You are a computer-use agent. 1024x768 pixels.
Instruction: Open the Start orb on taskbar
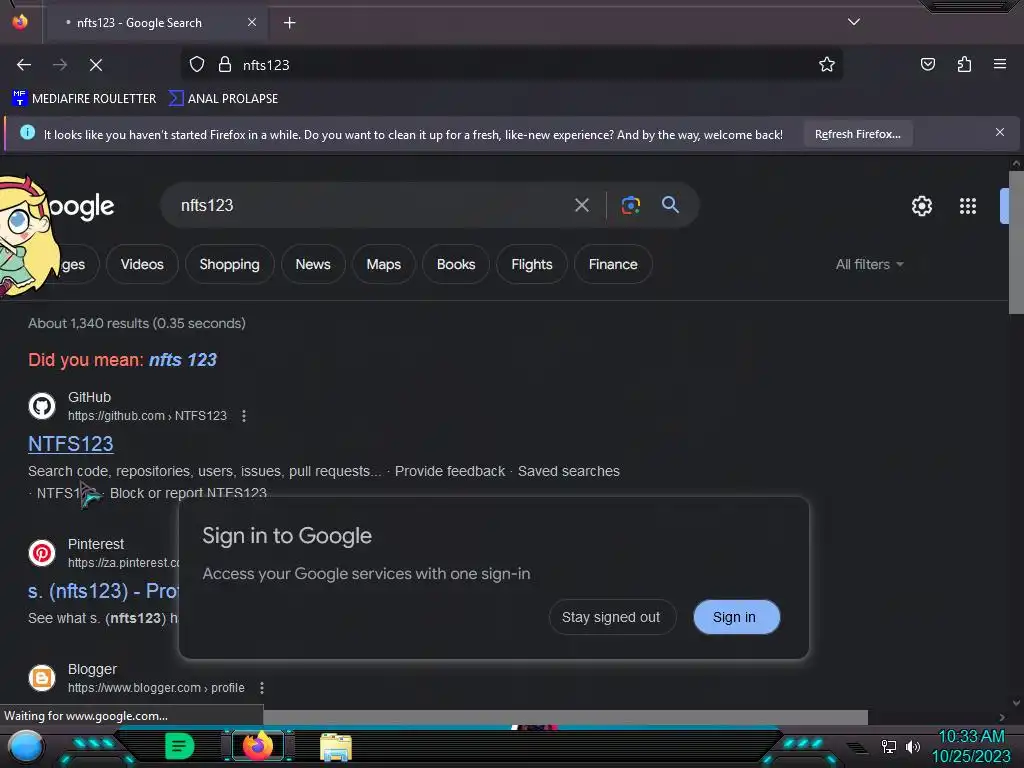click(25, 746)
